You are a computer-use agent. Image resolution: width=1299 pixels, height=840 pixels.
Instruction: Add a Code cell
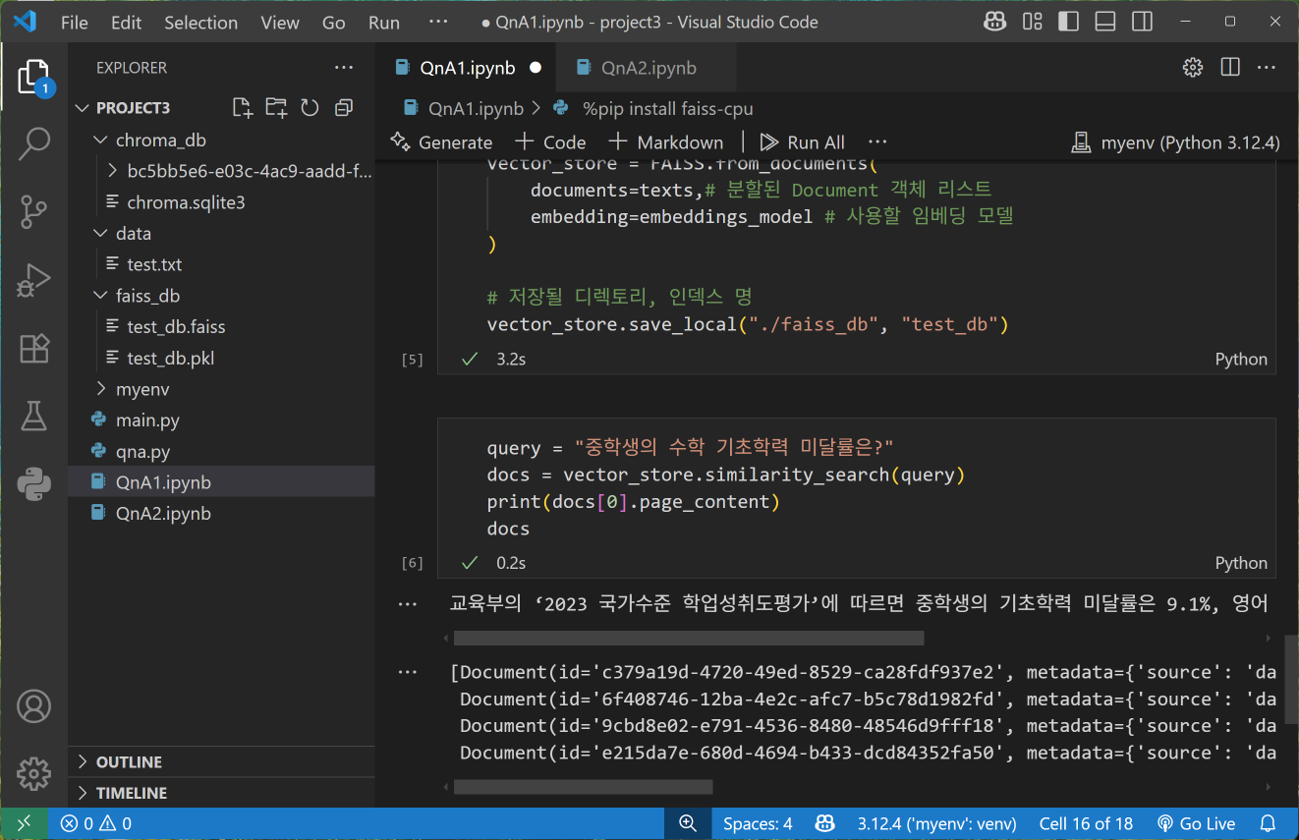tap(550, 142)
